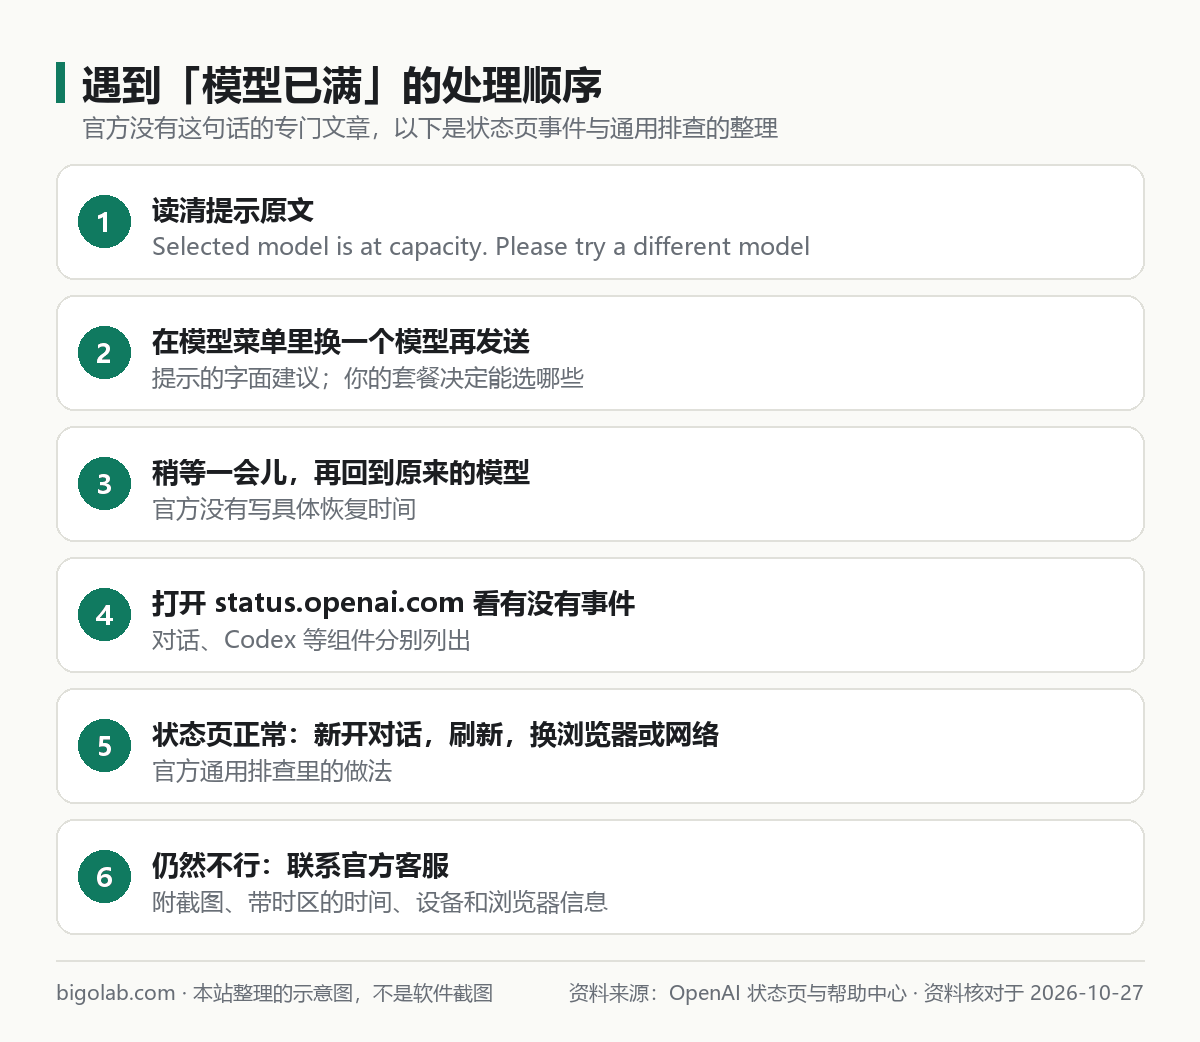Click the step title containing status.openai.com
Viewport: 1200px width, 1042px height.
pos(394,603)
